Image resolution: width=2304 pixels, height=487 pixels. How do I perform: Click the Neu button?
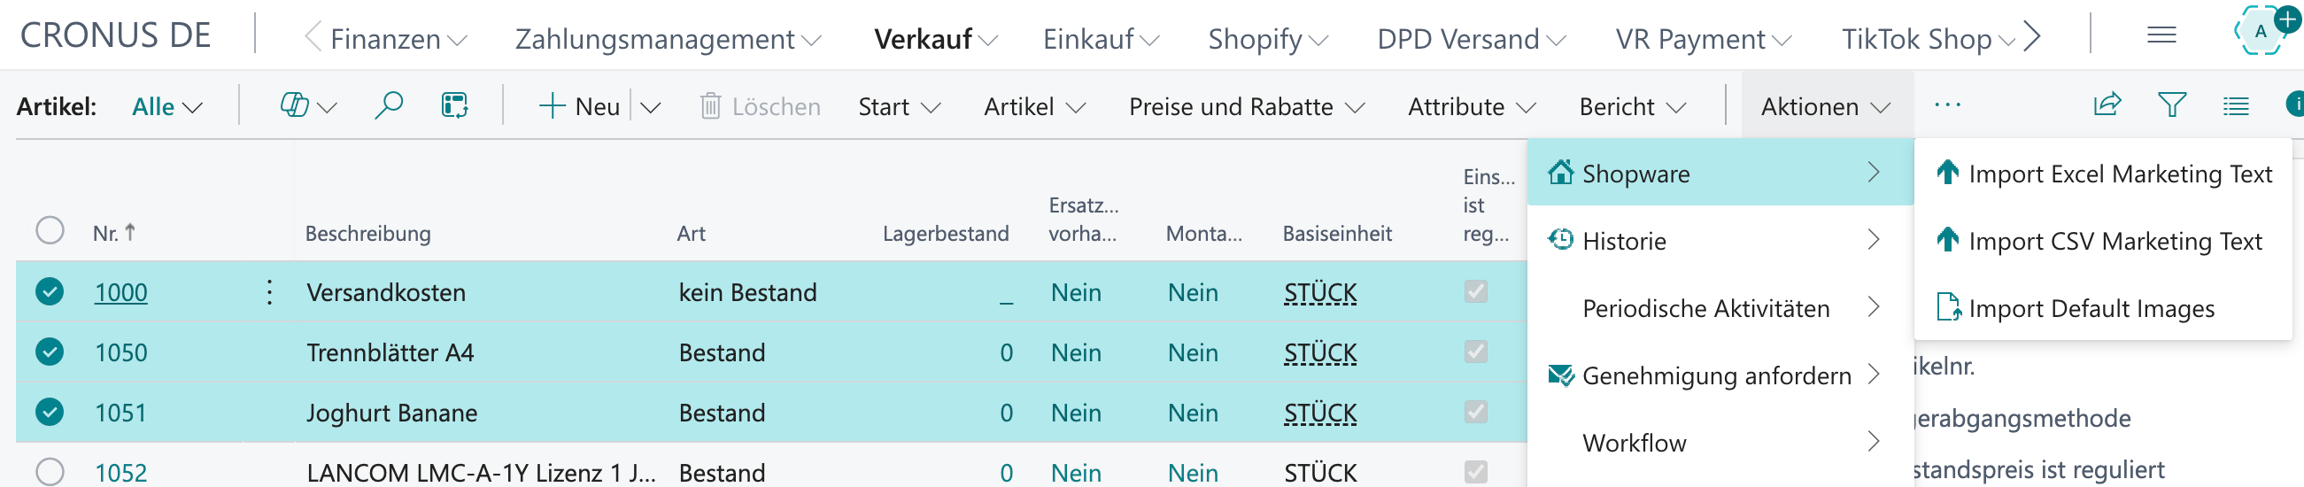(x=578, y=106)
